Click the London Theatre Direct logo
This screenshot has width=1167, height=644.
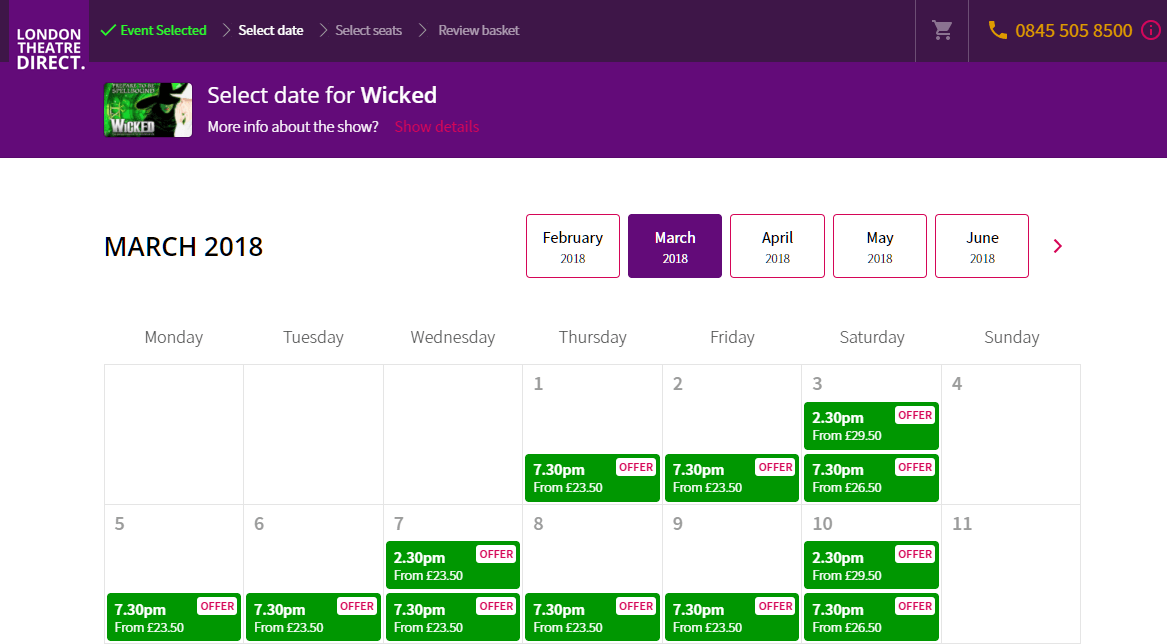click(x=49, y=48)
